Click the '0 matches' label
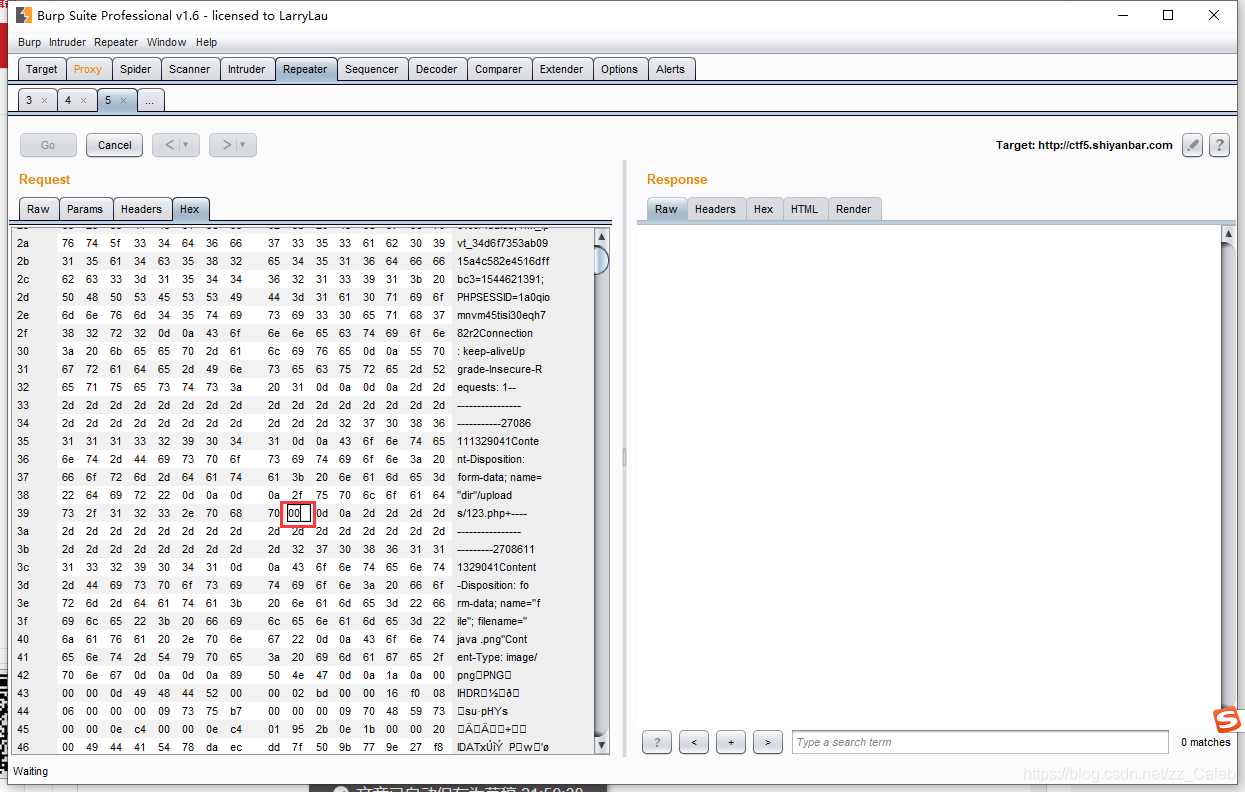Screen dimensions: 1245x792 pyautogui.click(x=1206, y=742)
